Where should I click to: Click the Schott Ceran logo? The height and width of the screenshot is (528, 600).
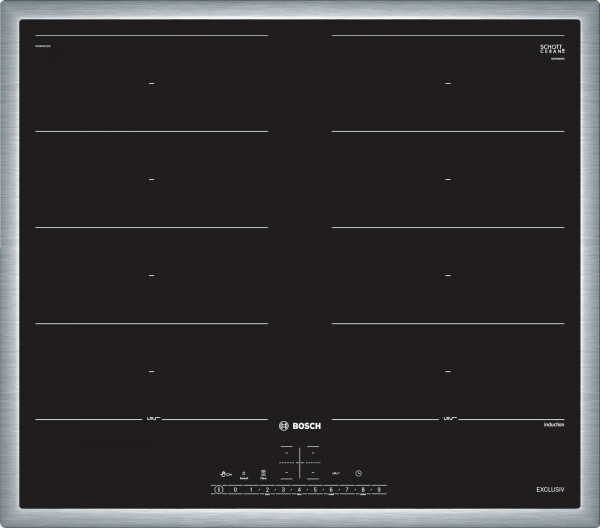click(x=552, y=49)
